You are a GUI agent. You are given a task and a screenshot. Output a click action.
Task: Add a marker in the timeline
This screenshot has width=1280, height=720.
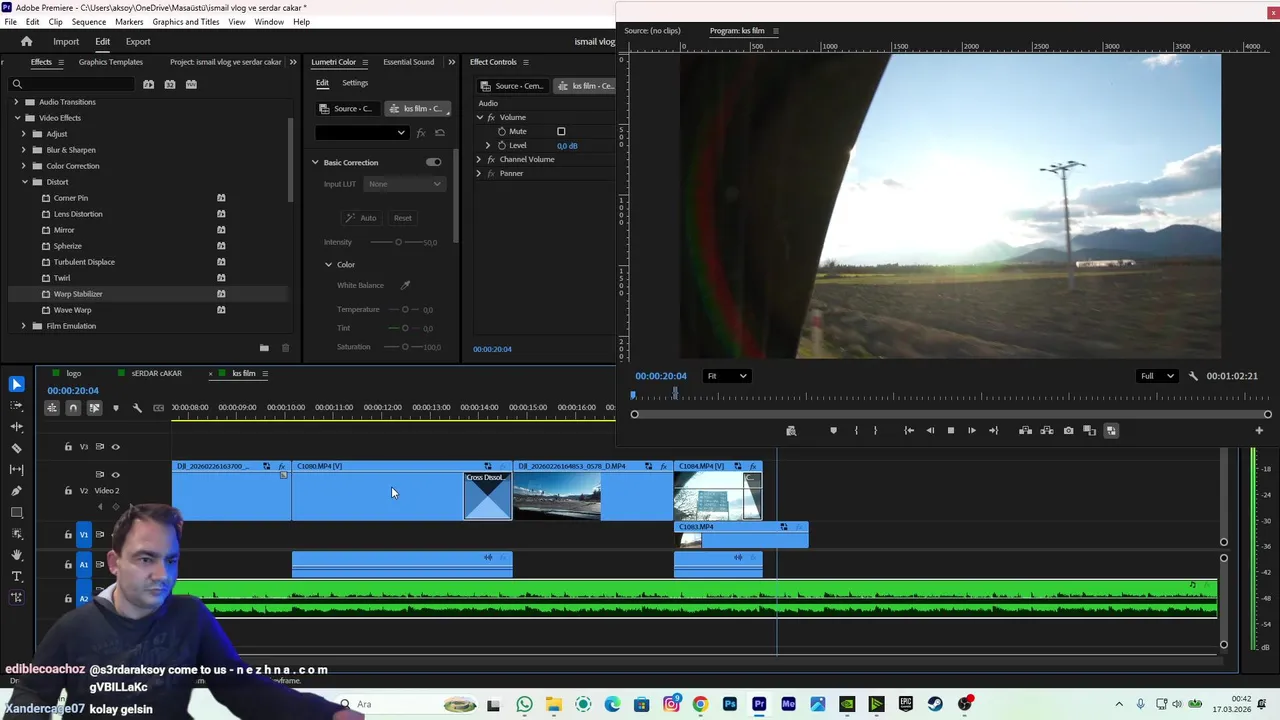coord(115,407)
